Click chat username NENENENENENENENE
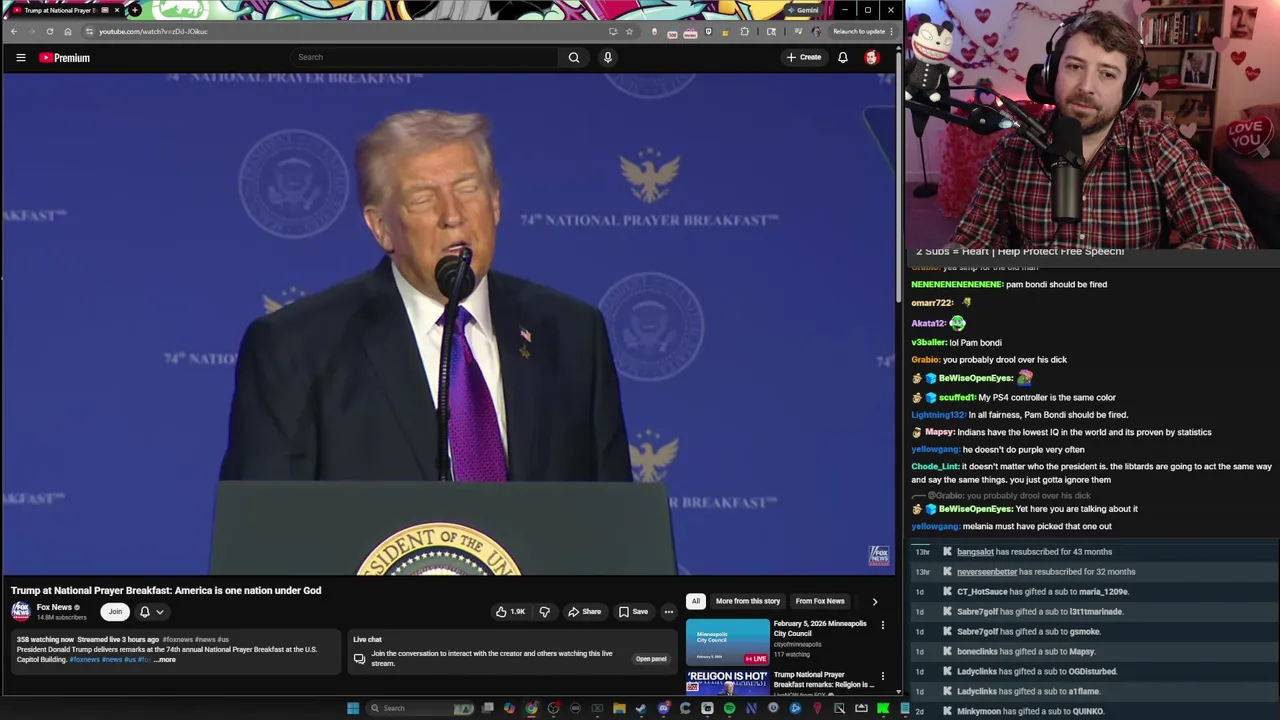1280x720 pixels. pyautogui.click(x=957, y=284)
